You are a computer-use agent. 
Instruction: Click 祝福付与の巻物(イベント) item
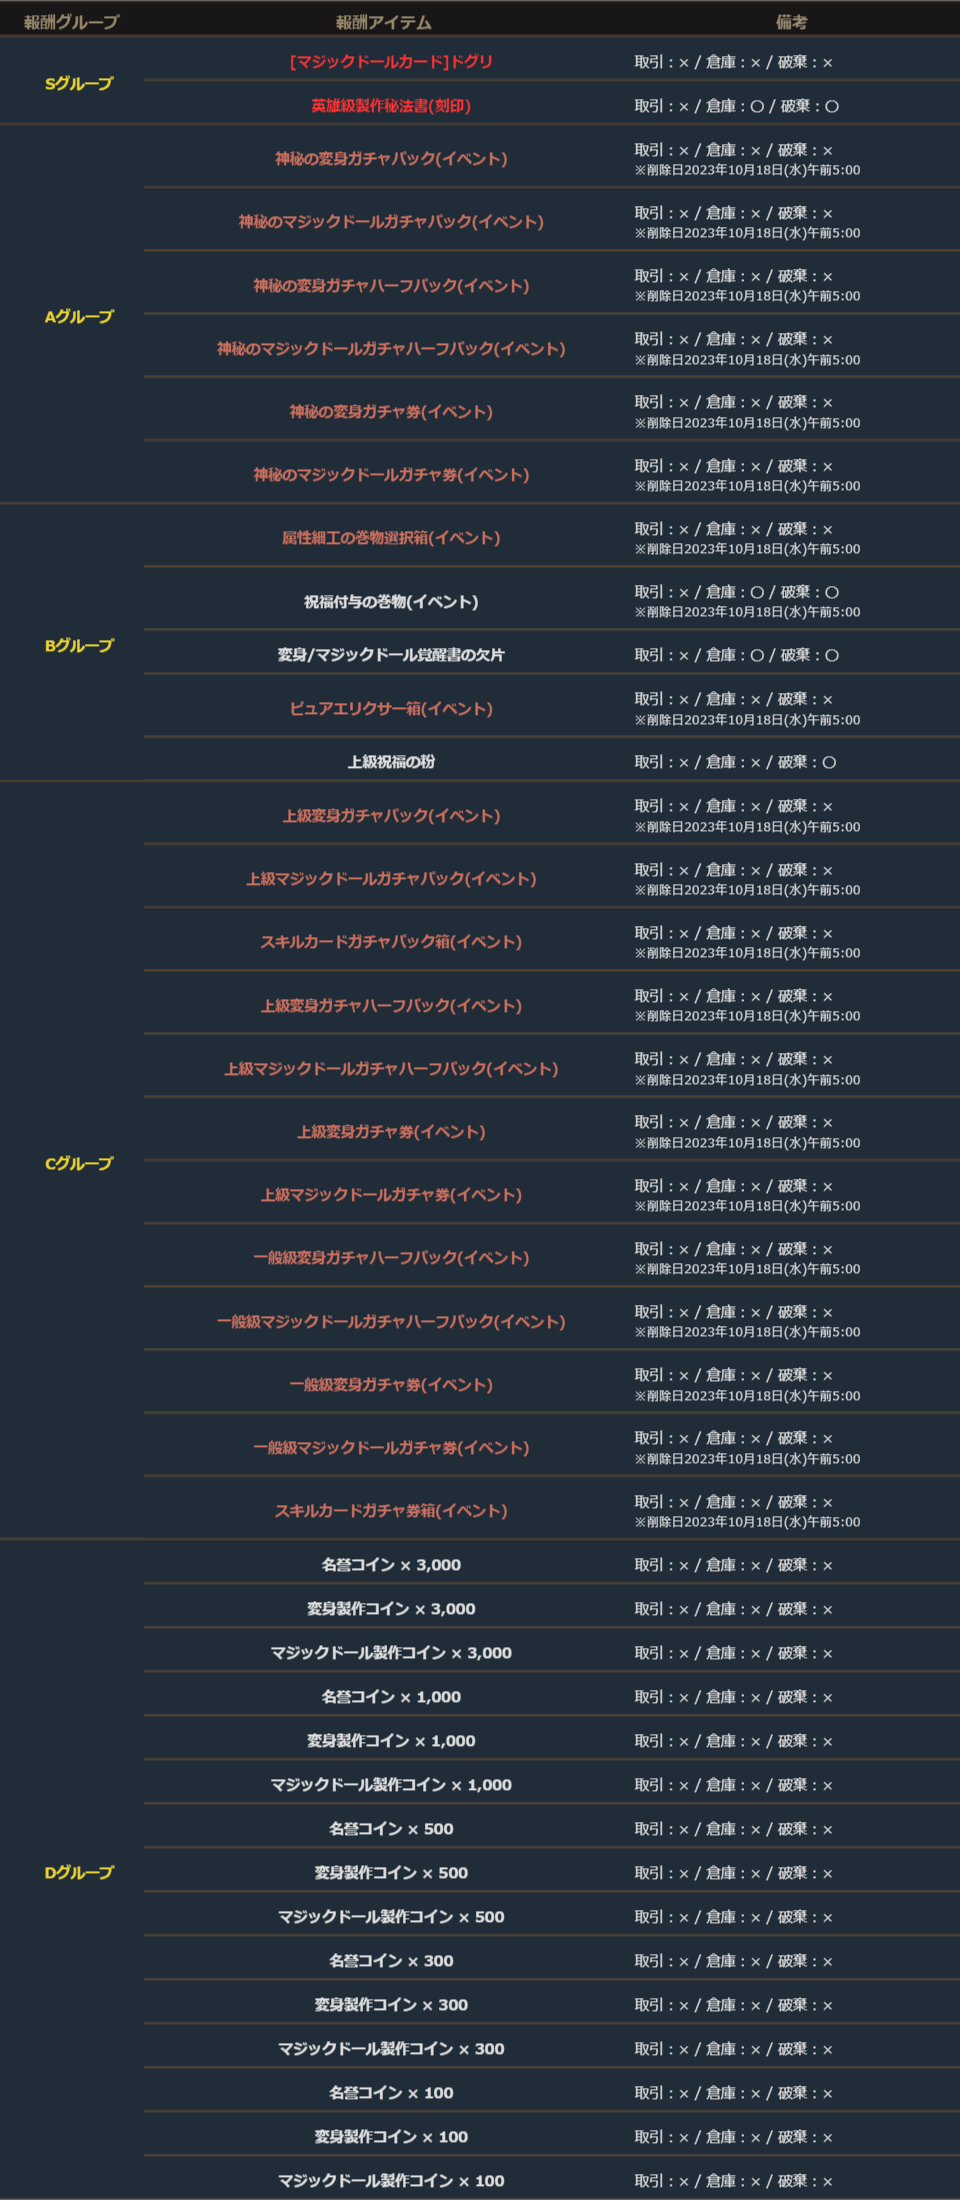pos(391,602)
